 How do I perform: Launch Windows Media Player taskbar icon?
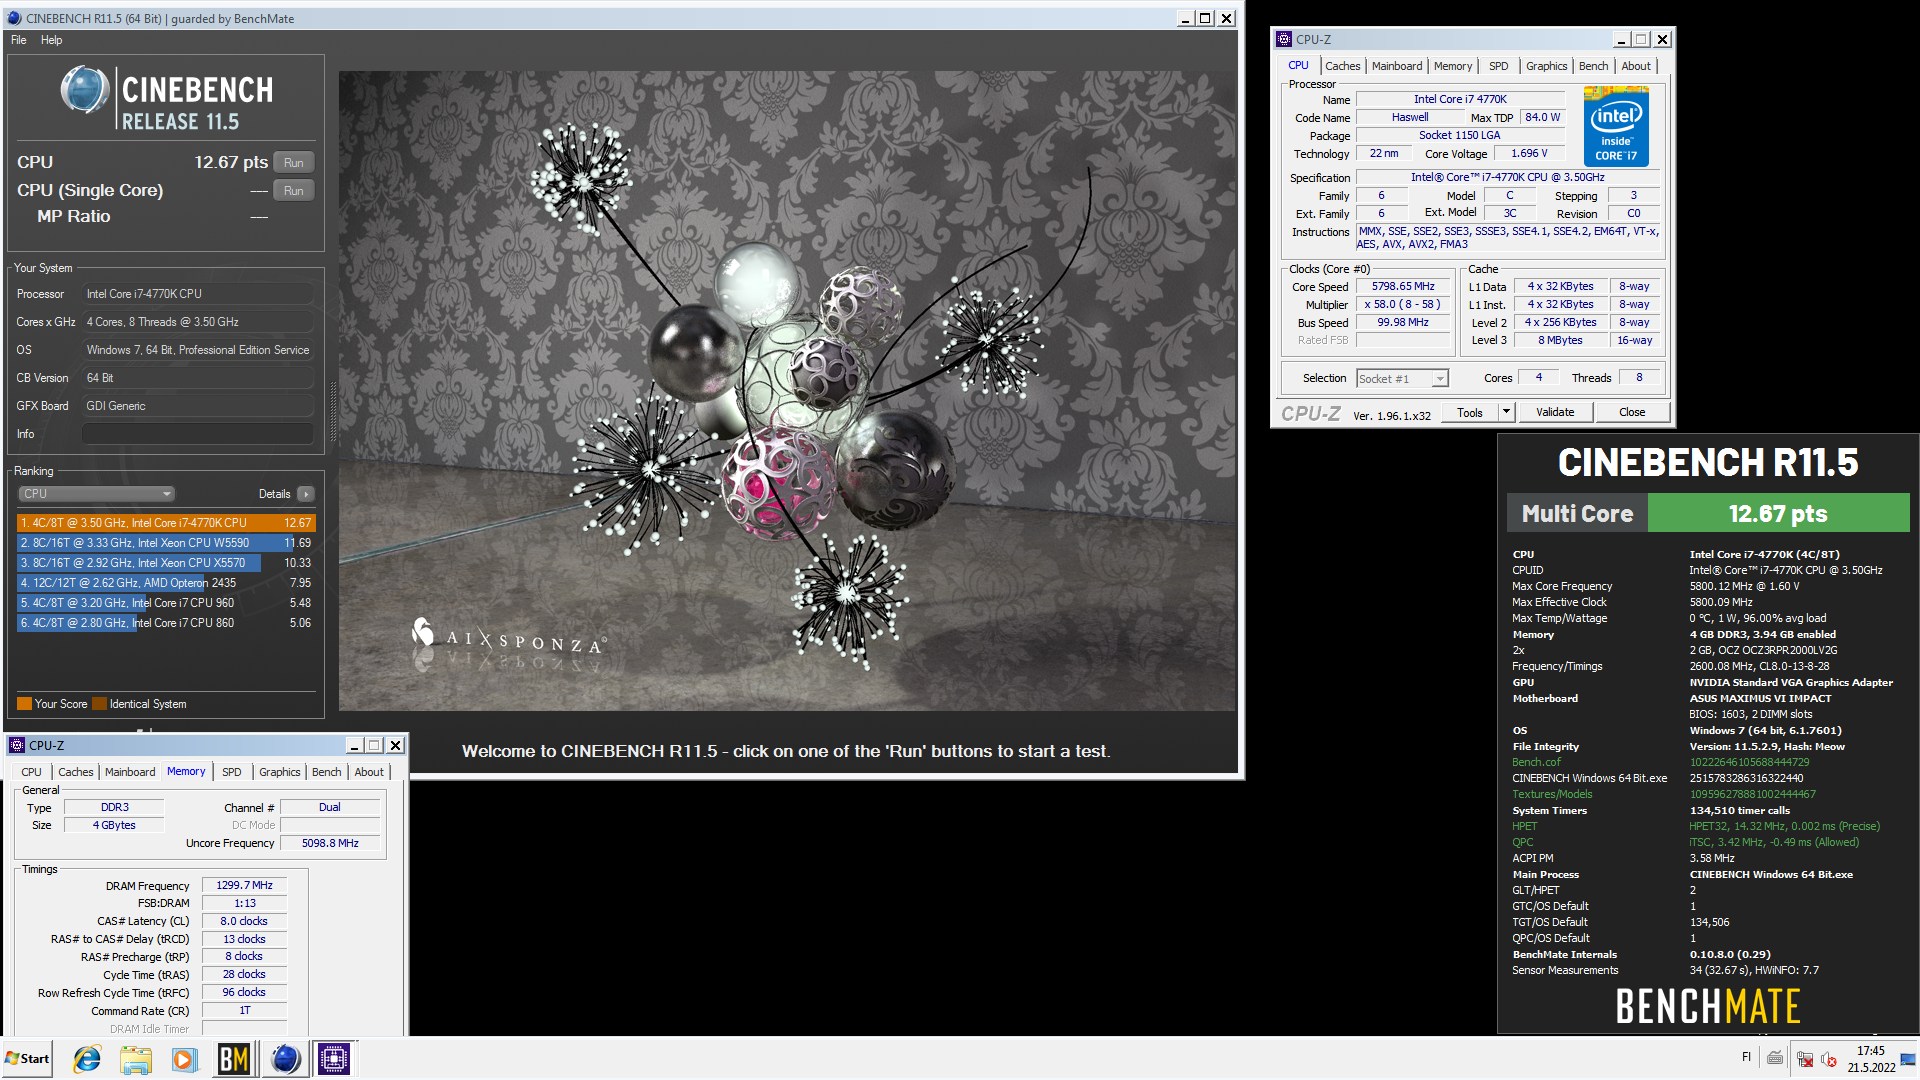tap(184, 1059)
